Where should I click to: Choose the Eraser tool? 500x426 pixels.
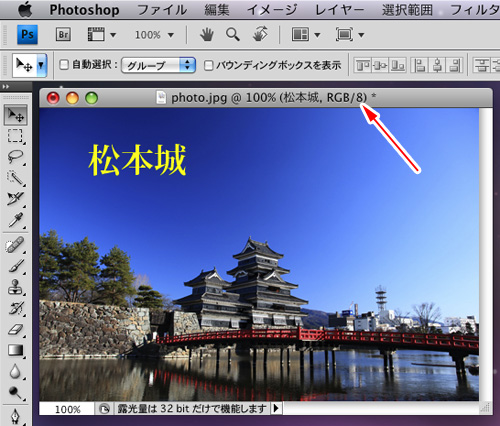point(15,330)
